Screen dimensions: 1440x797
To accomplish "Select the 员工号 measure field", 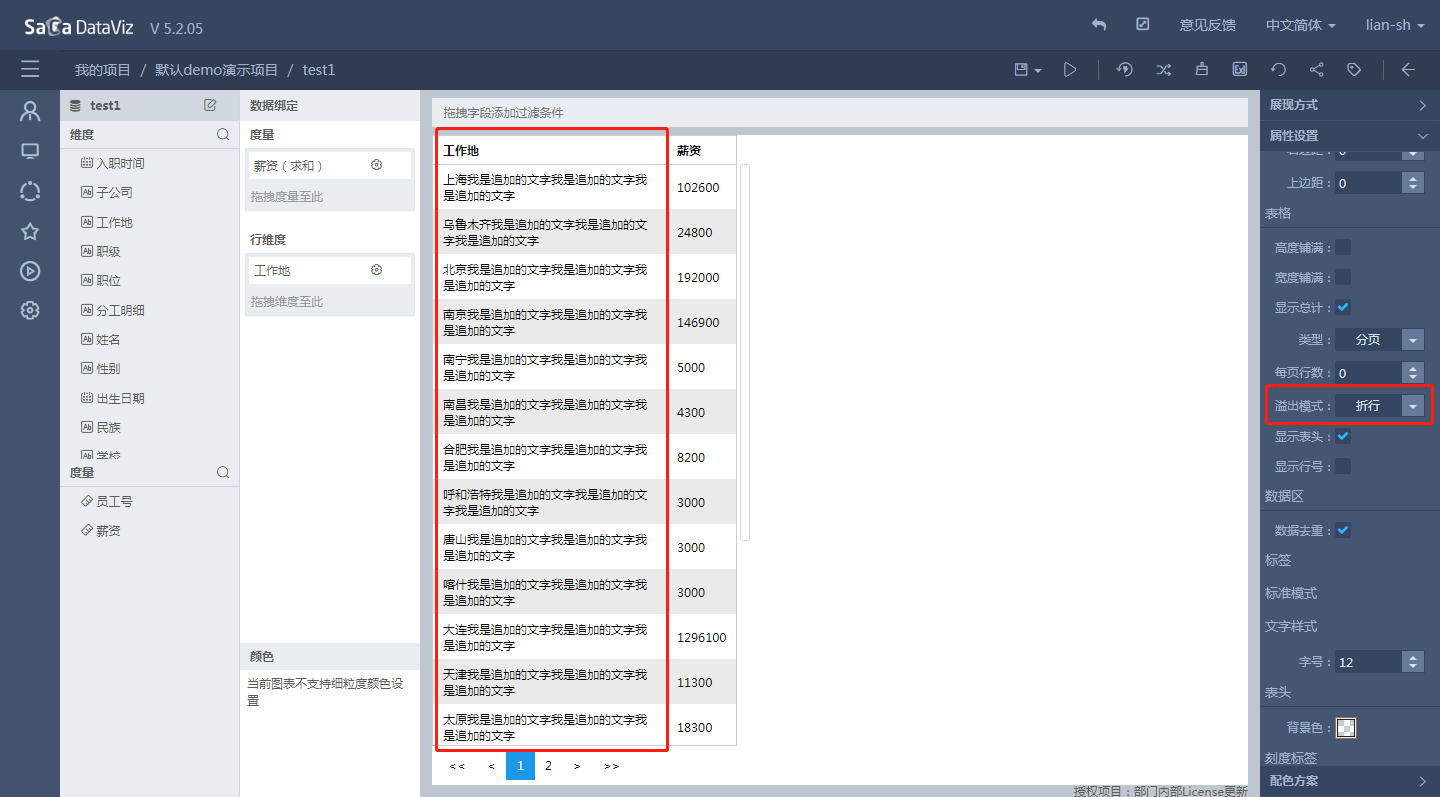I will (107, 502).
